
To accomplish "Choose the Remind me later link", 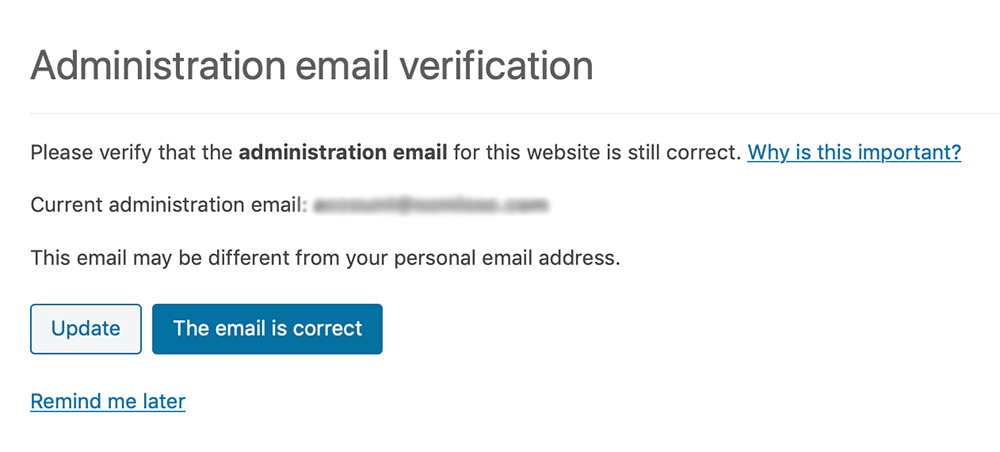I will tap(108, 401).
